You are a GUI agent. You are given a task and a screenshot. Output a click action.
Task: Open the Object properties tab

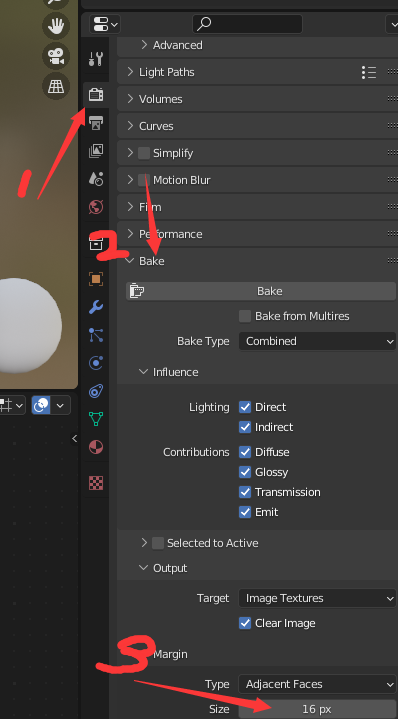pos(96,279)
